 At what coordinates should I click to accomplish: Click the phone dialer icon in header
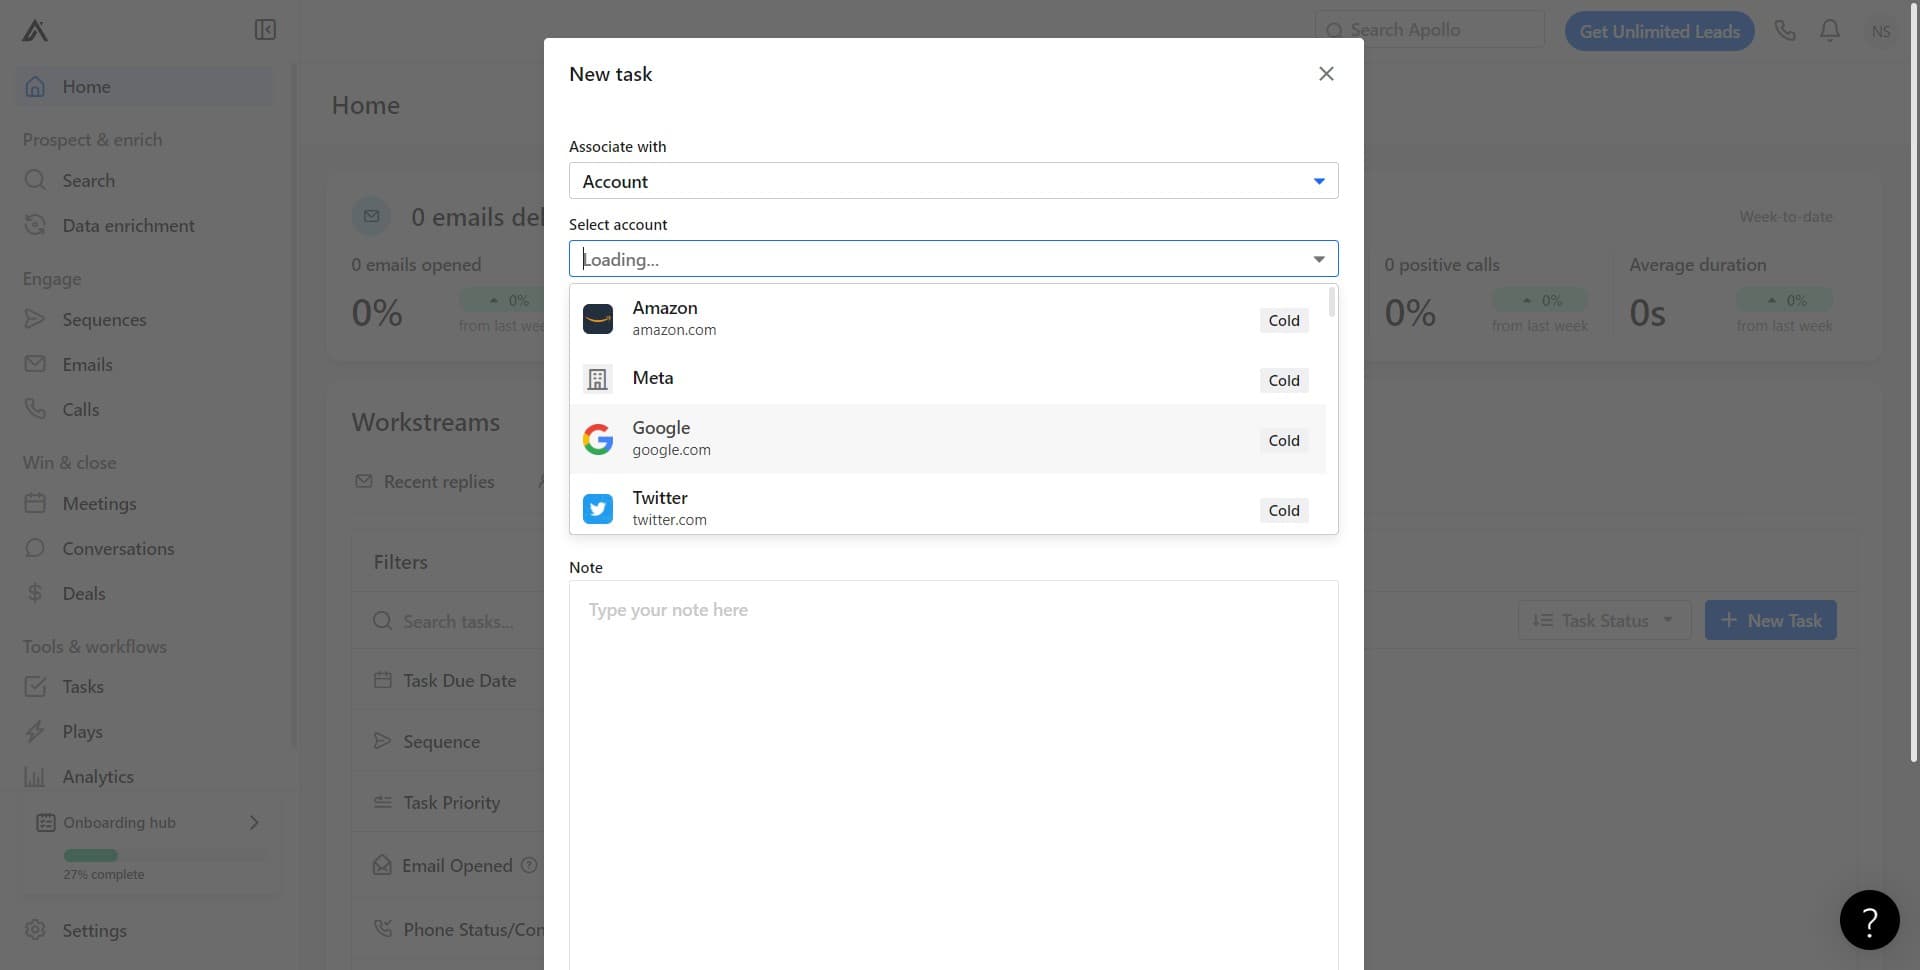click(1784, 31)
